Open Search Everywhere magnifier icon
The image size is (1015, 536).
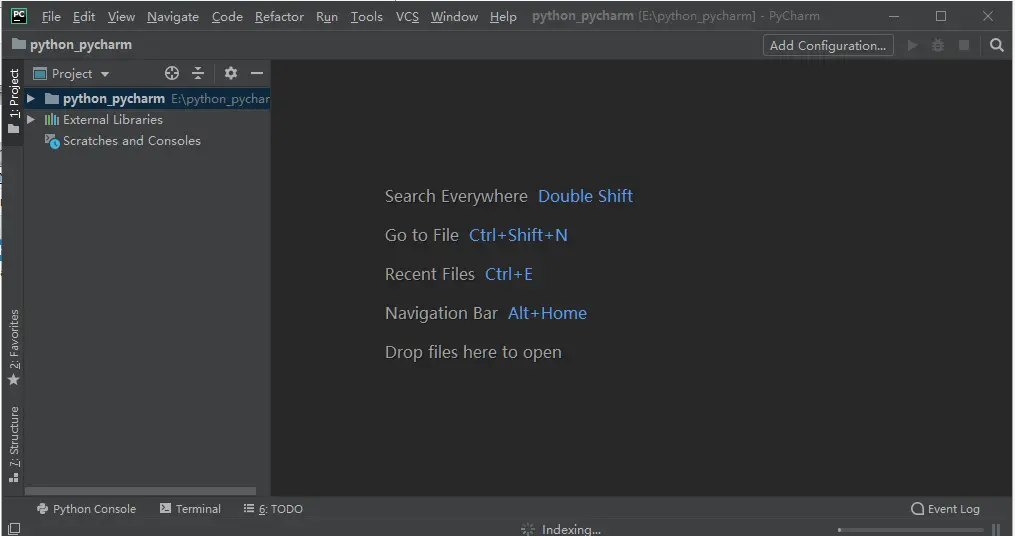997,45
